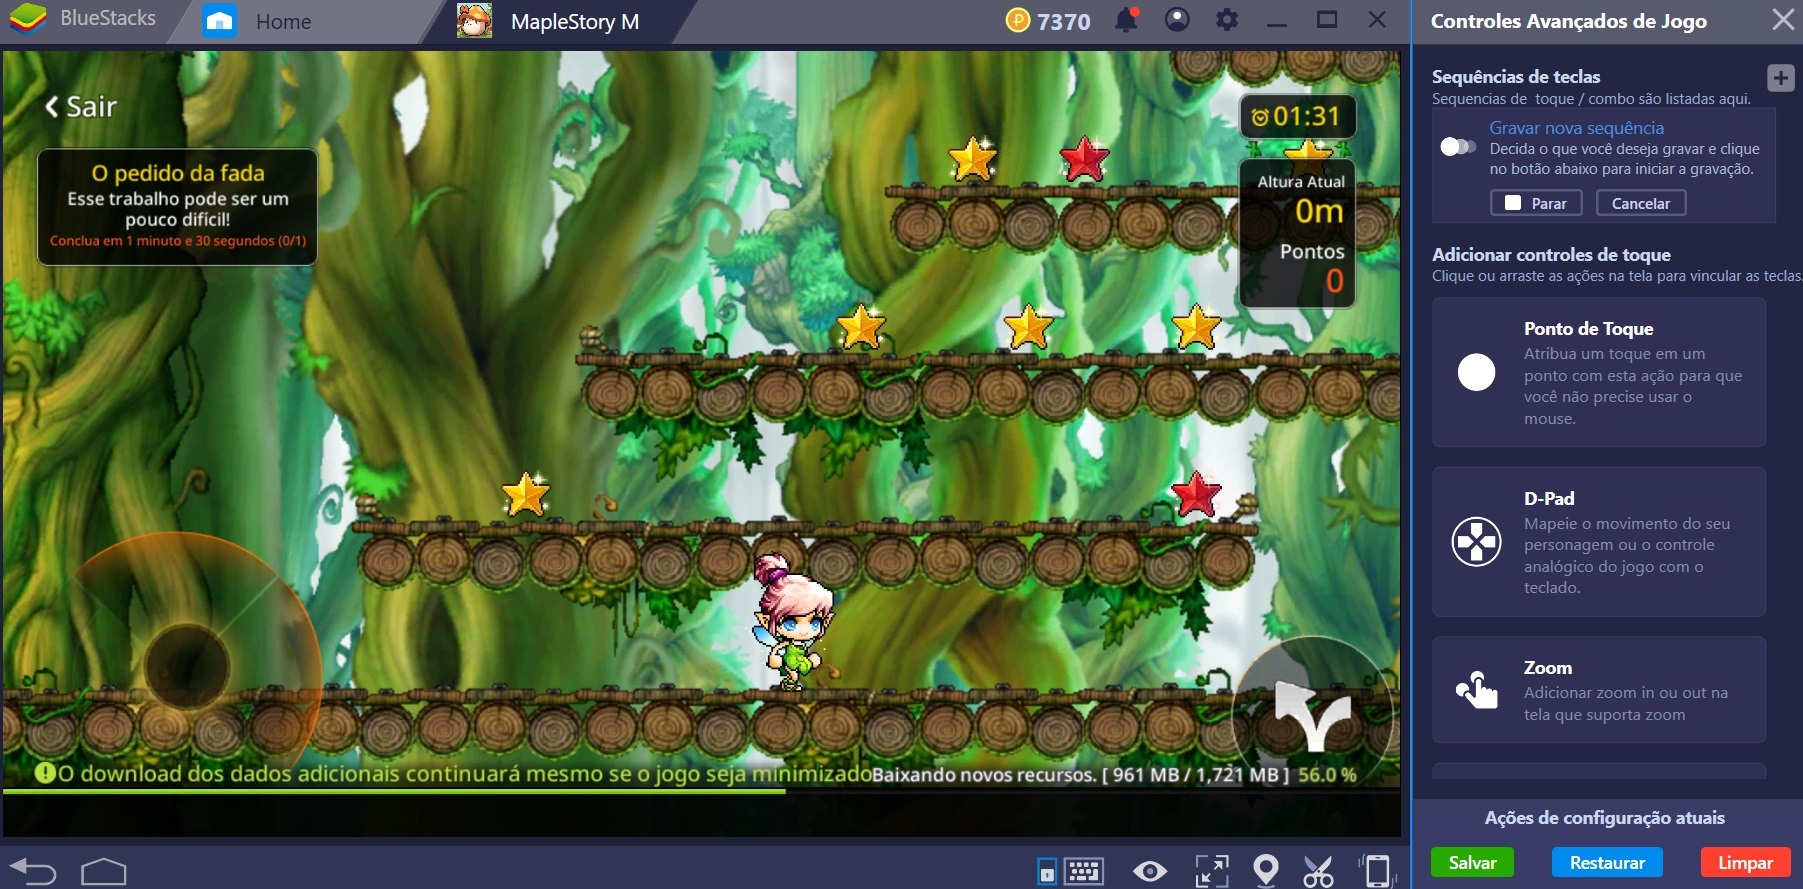Click the BlueStacks logo icon

pyautogui.click(x=28, y=19)
